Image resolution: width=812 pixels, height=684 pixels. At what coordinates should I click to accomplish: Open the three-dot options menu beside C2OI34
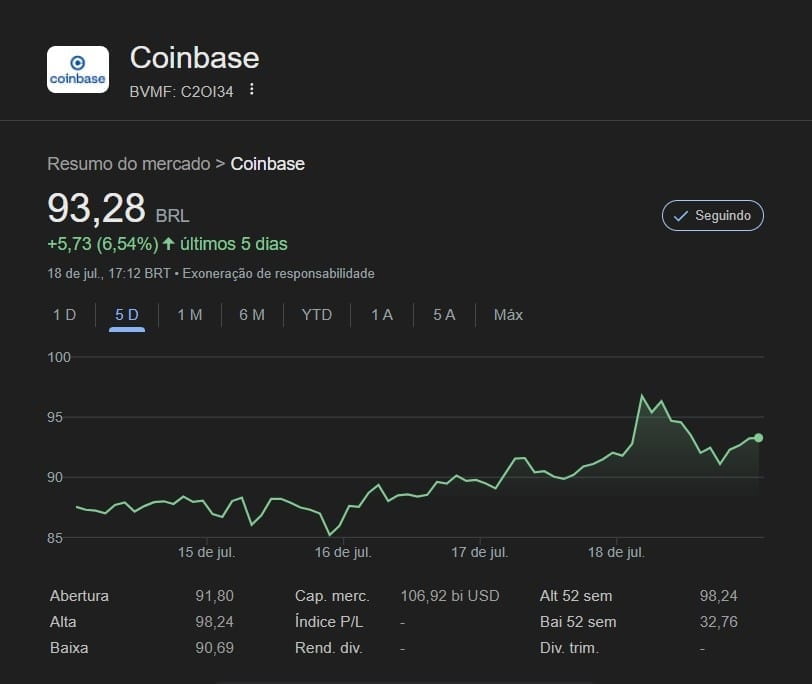tap(252, 89)
